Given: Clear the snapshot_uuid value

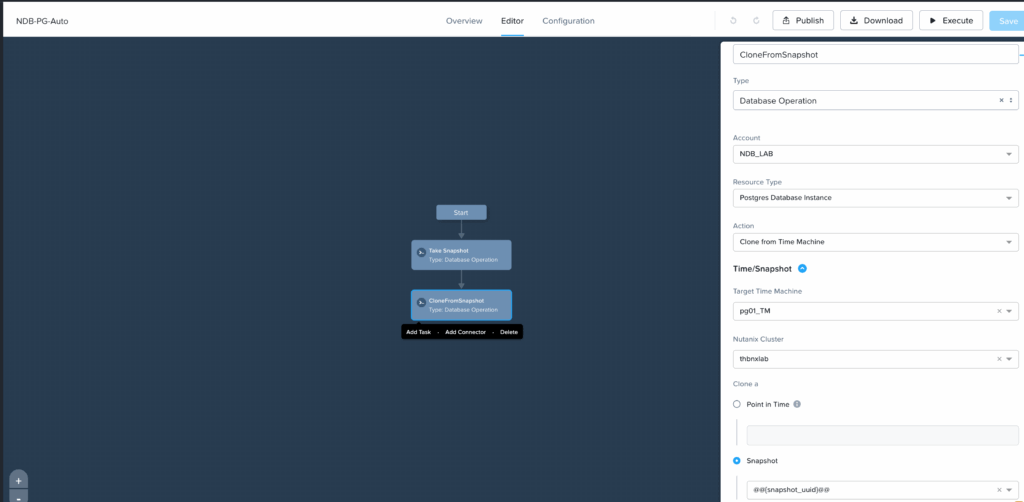Looking at the screenshot, I should pyautogui.click(x=999, y=490).
